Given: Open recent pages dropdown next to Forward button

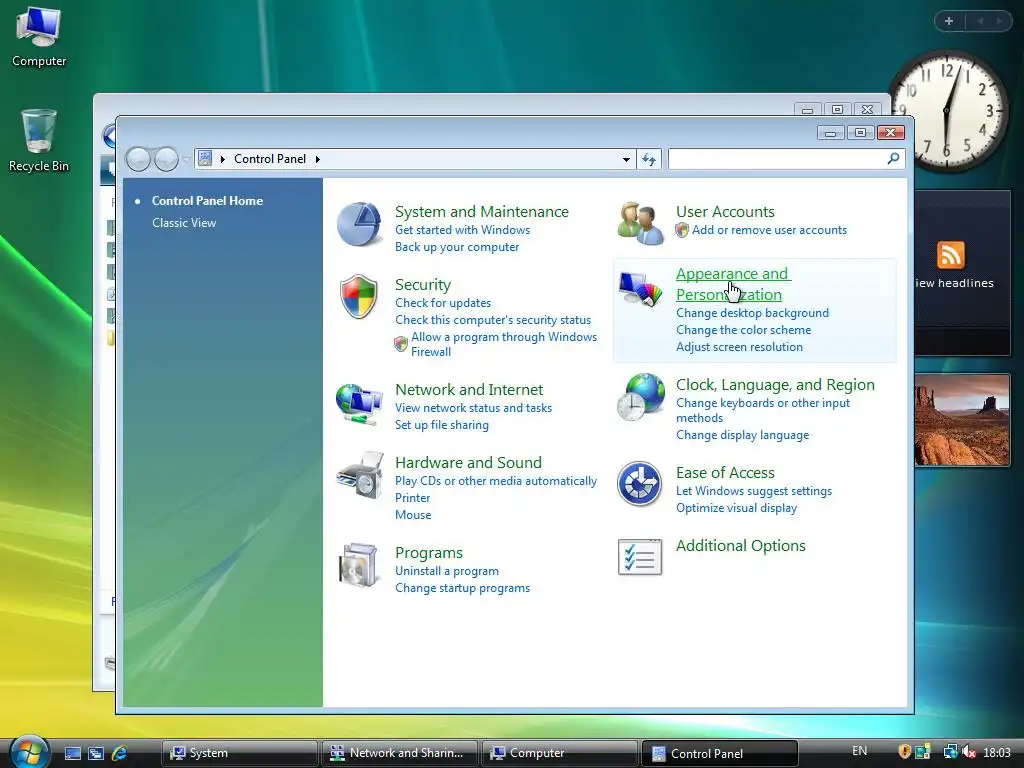Looking at the screenshot, I should (185, 159).
